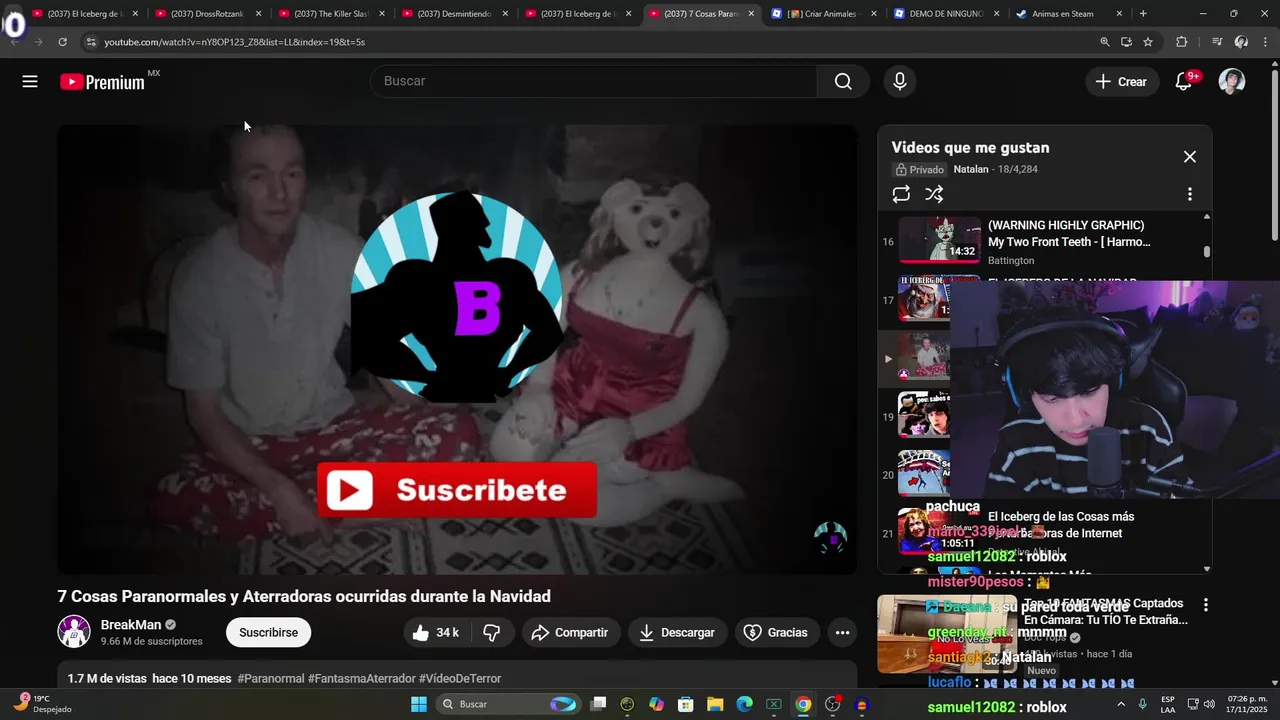Open playlist three-dot options menu

pyautogui.click(x=1189, y=194)
